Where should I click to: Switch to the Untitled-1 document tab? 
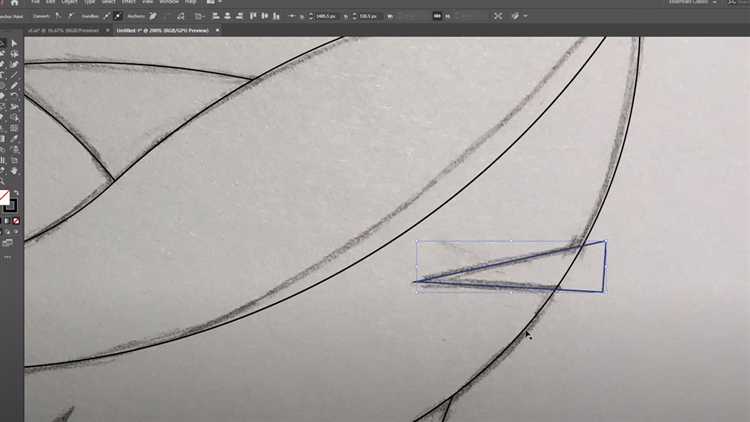pos(163,30)
